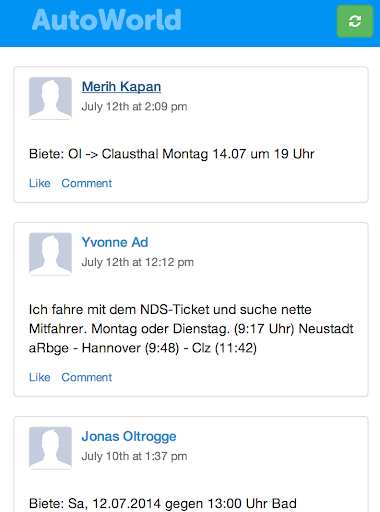Open Merih Kapan's profile link

121,87
